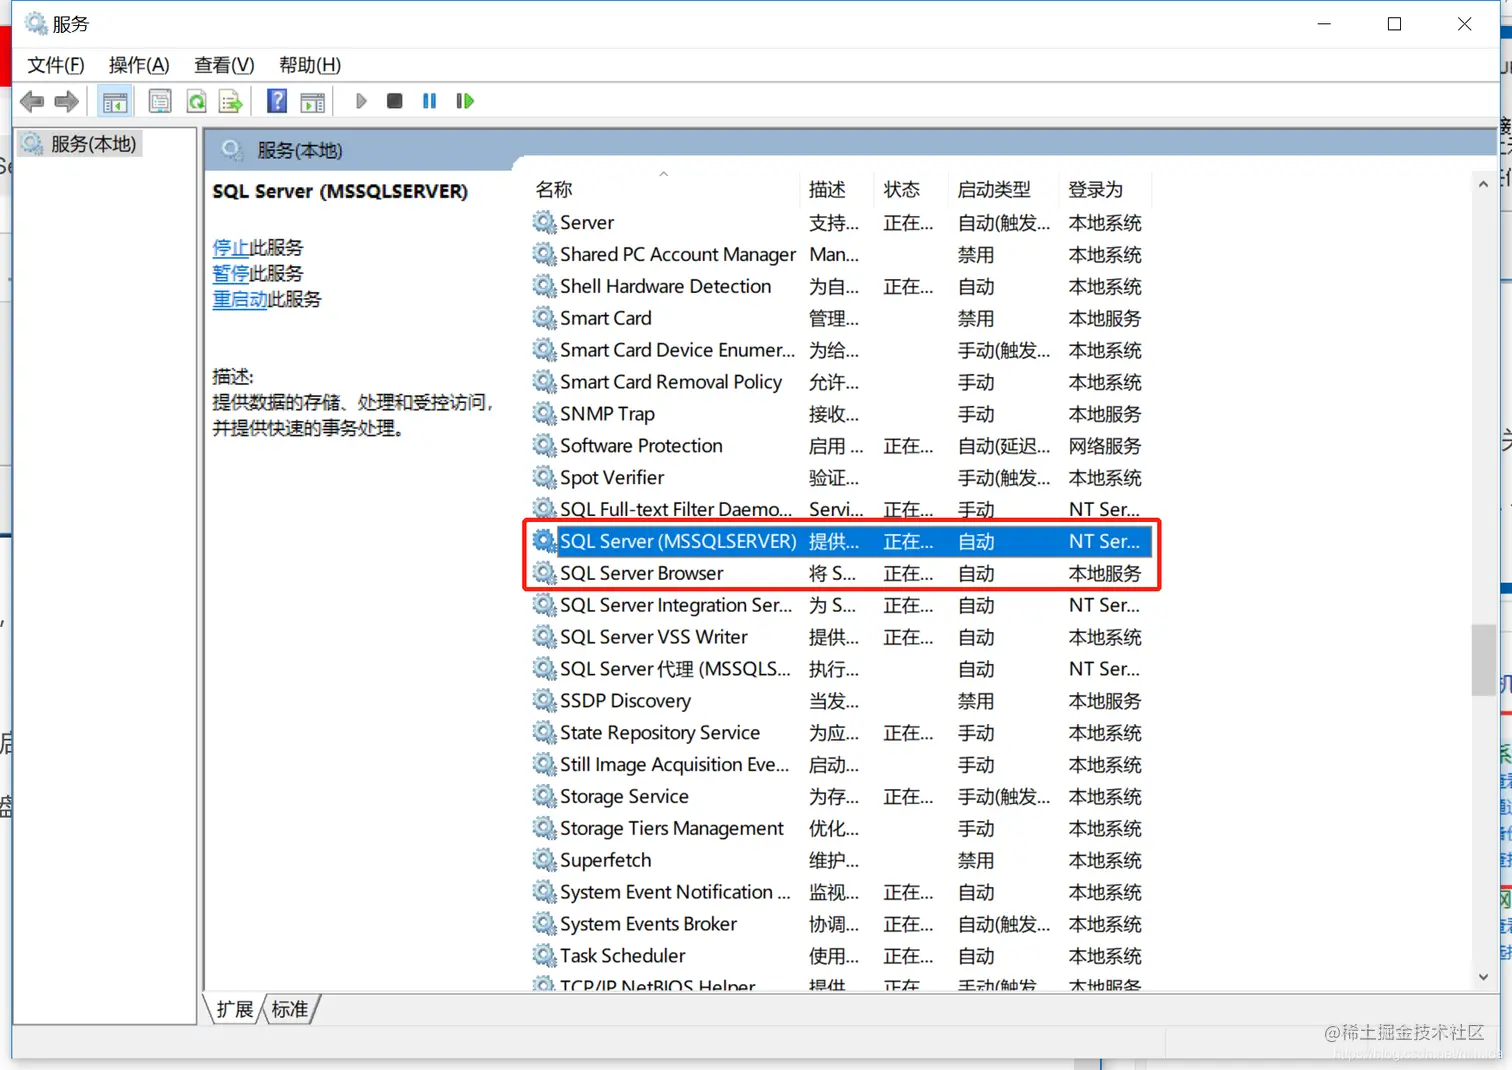Click gear icon of Software Protection row
This screenshot has width=1512, height=1070.
[x=544, y=445]
